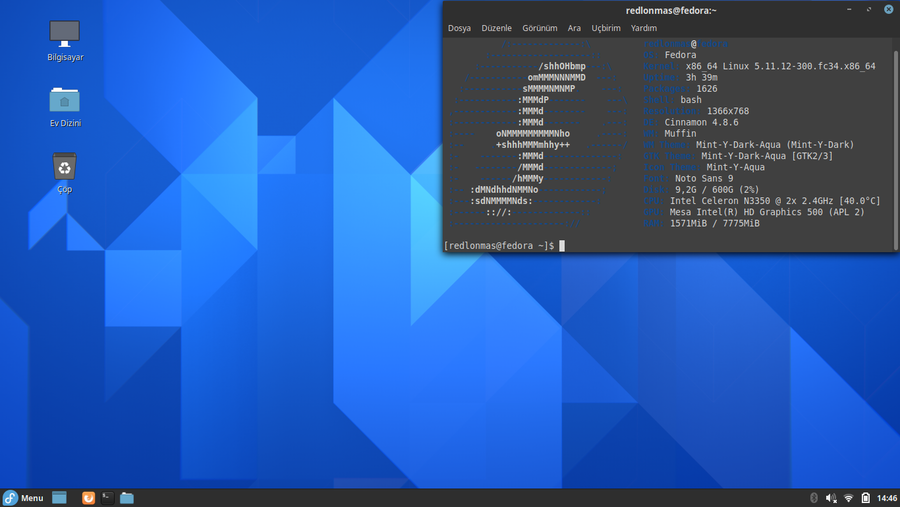Click the 14:46 clock in the panel

[886, 498]
